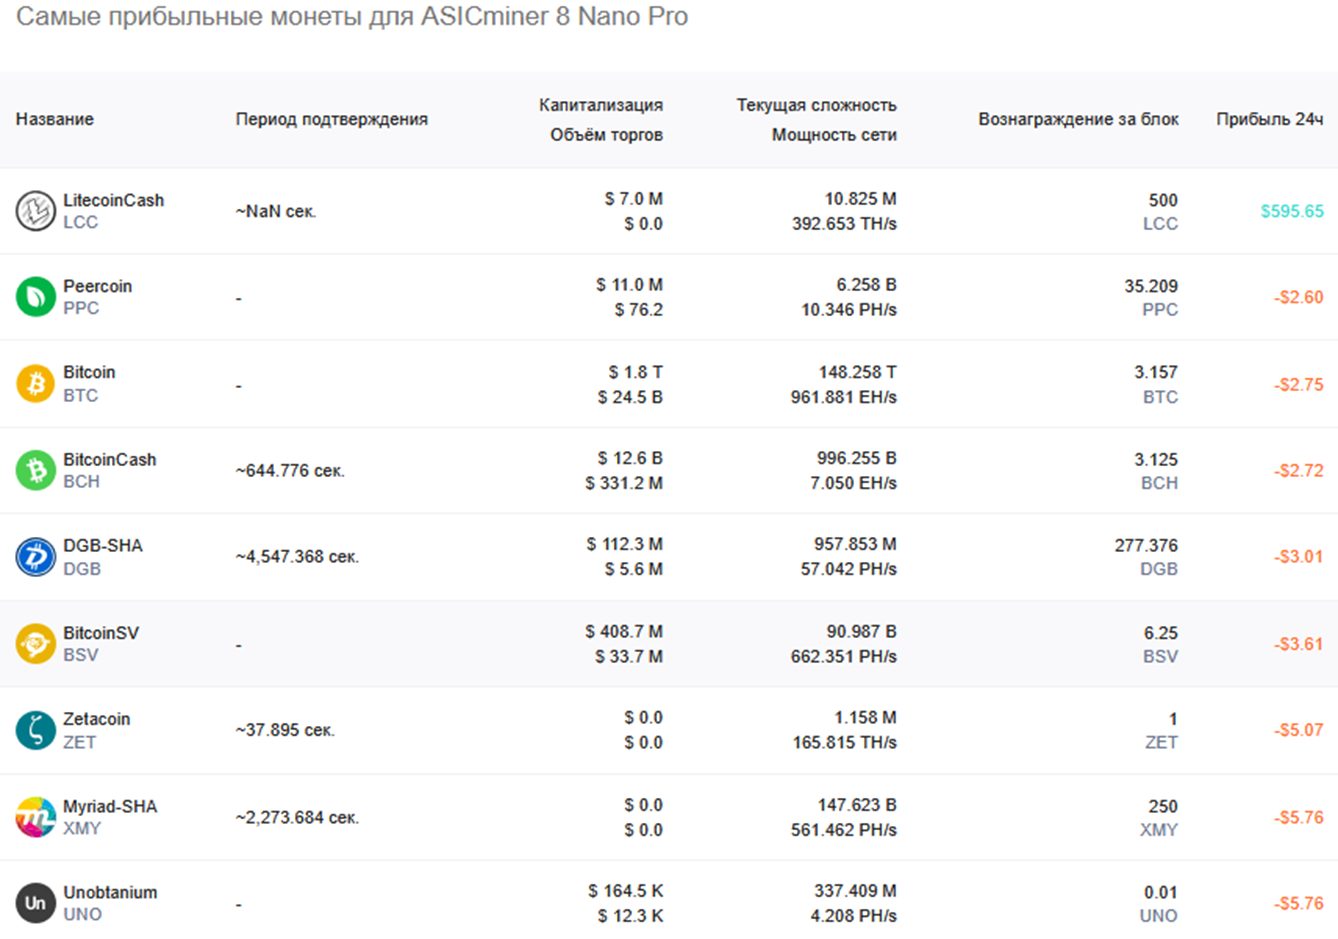Viewport: 1338px width, 939px height.
Task: Click the LitecoinCash coin logo icon
Action: pyautogui.click(x=35, y=211)
